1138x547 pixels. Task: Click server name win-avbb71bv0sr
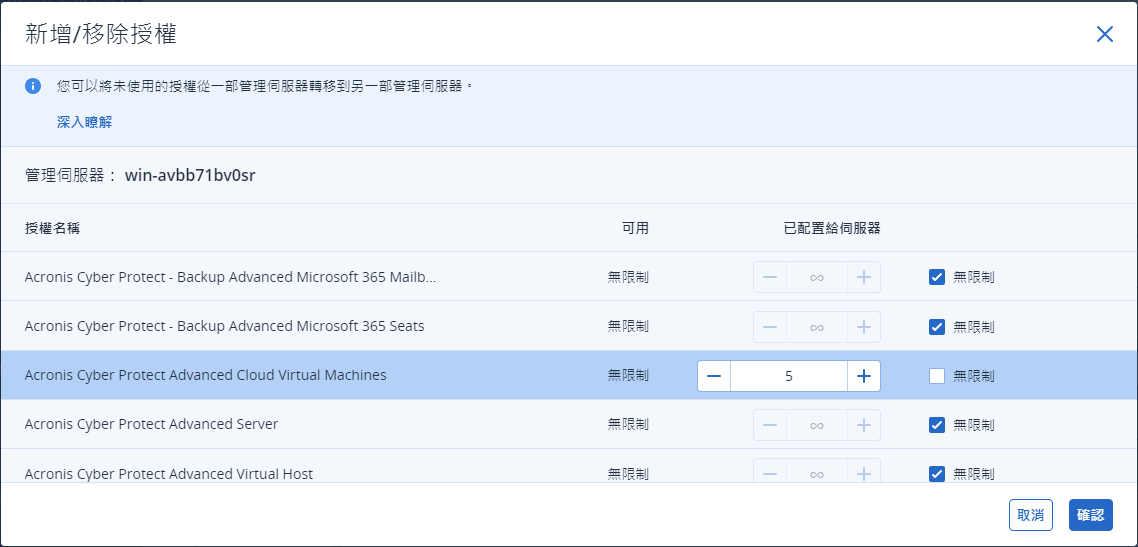click(x=190, y=176)
